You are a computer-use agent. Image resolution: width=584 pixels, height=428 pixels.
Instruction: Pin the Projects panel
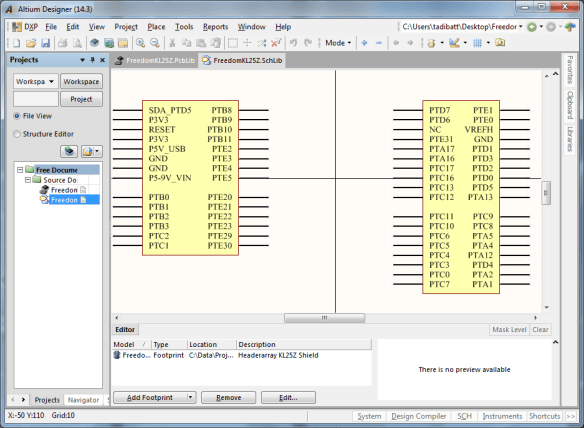tap(92, 60)
